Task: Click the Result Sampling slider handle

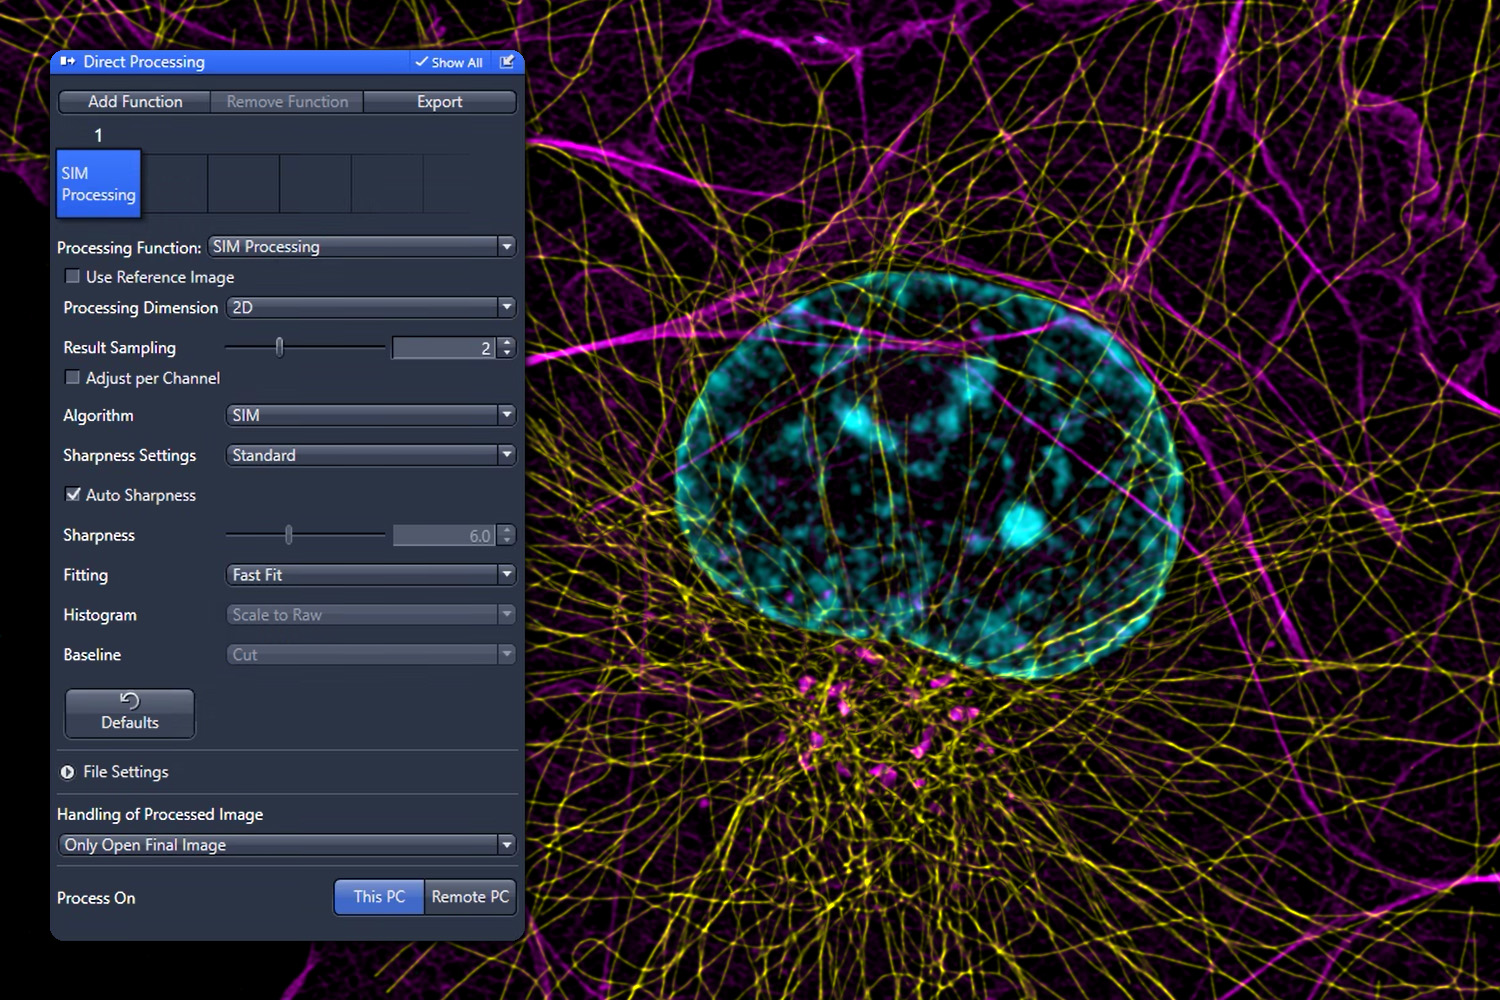Action: click(x=279, y=347)
